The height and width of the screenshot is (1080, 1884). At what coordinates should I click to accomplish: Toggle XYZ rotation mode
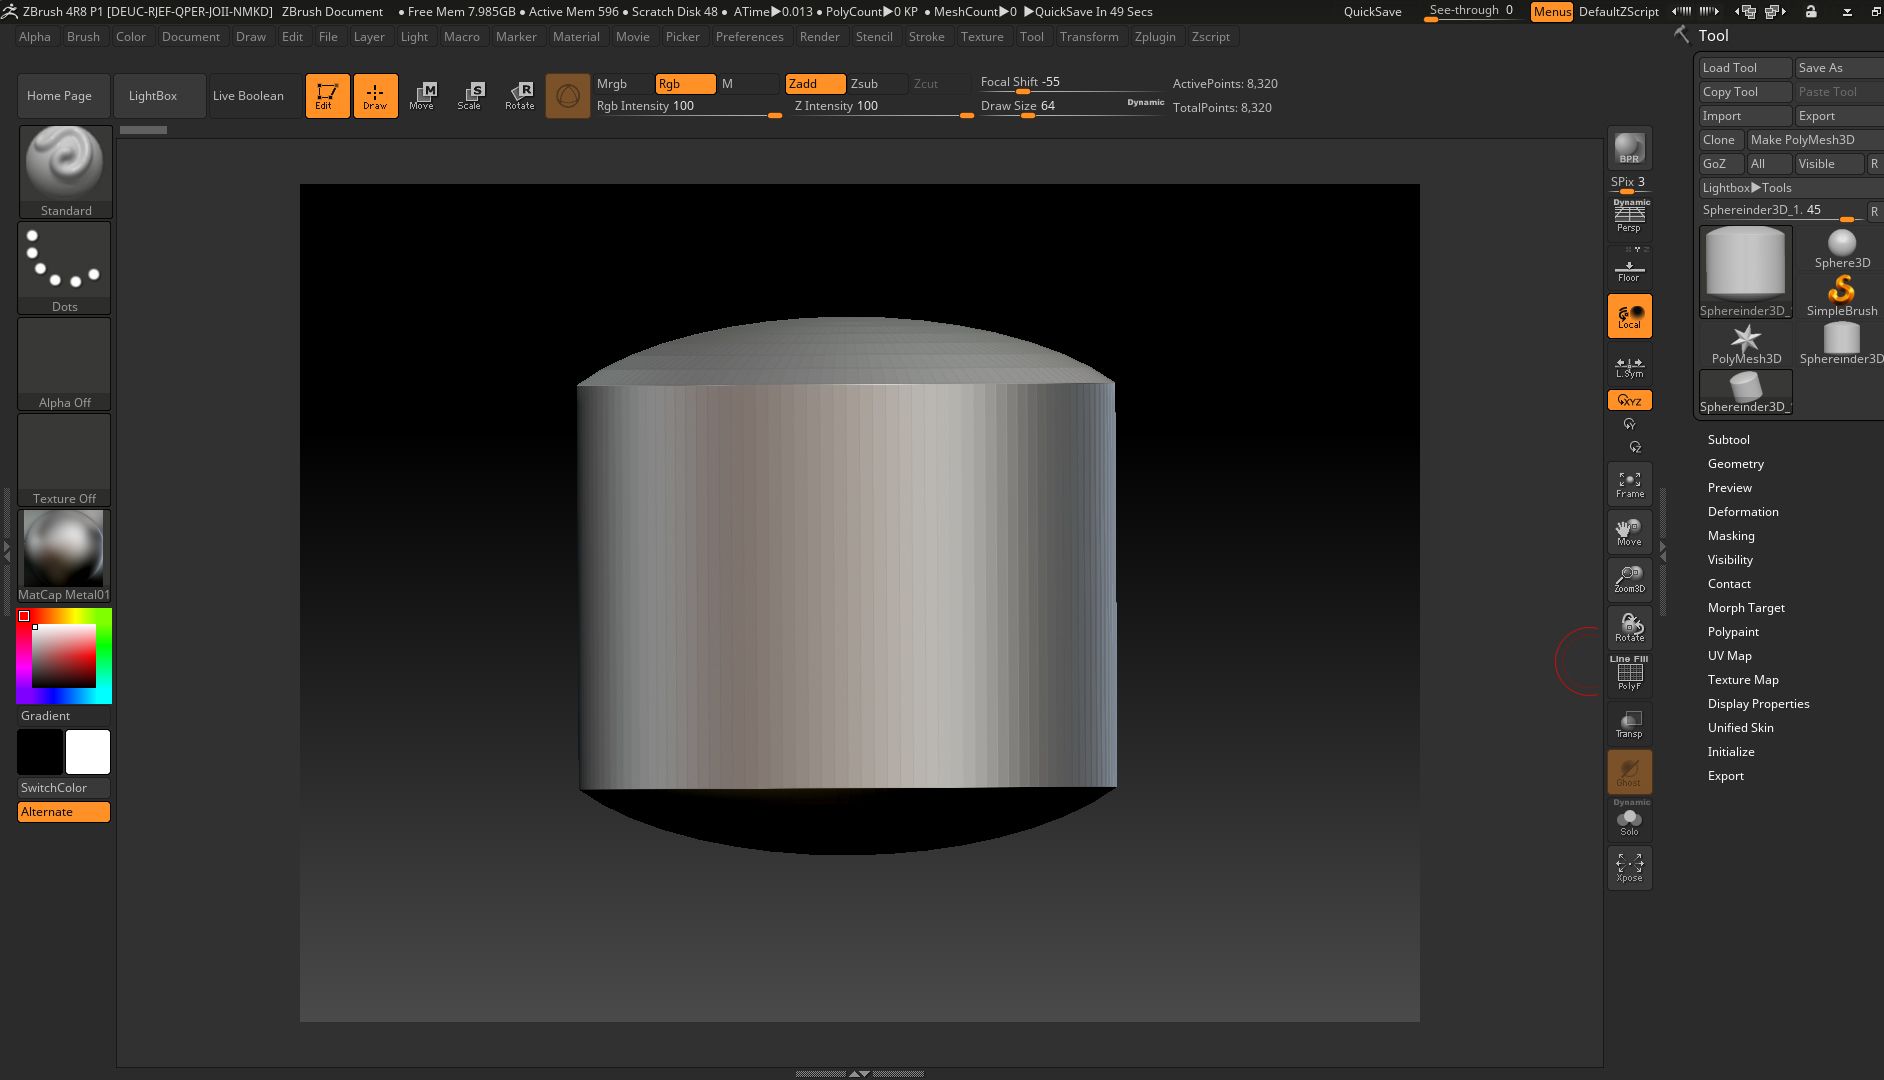pos(1629,400)
